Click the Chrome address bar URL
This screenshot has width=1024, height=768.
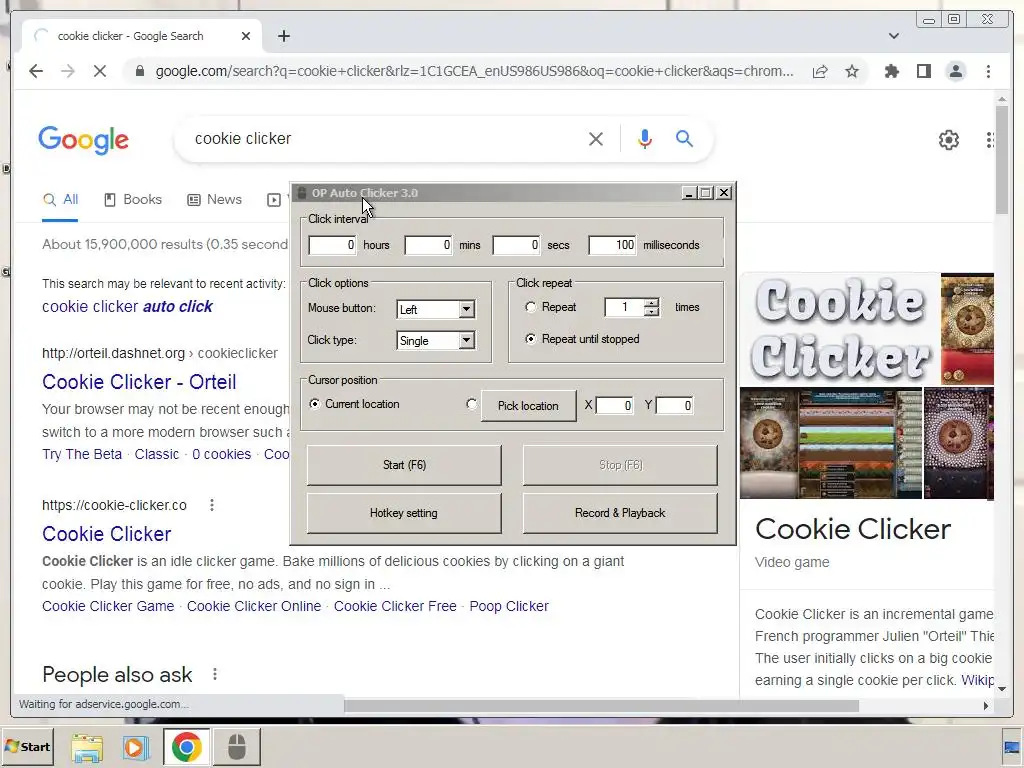(x=474, y=71)
